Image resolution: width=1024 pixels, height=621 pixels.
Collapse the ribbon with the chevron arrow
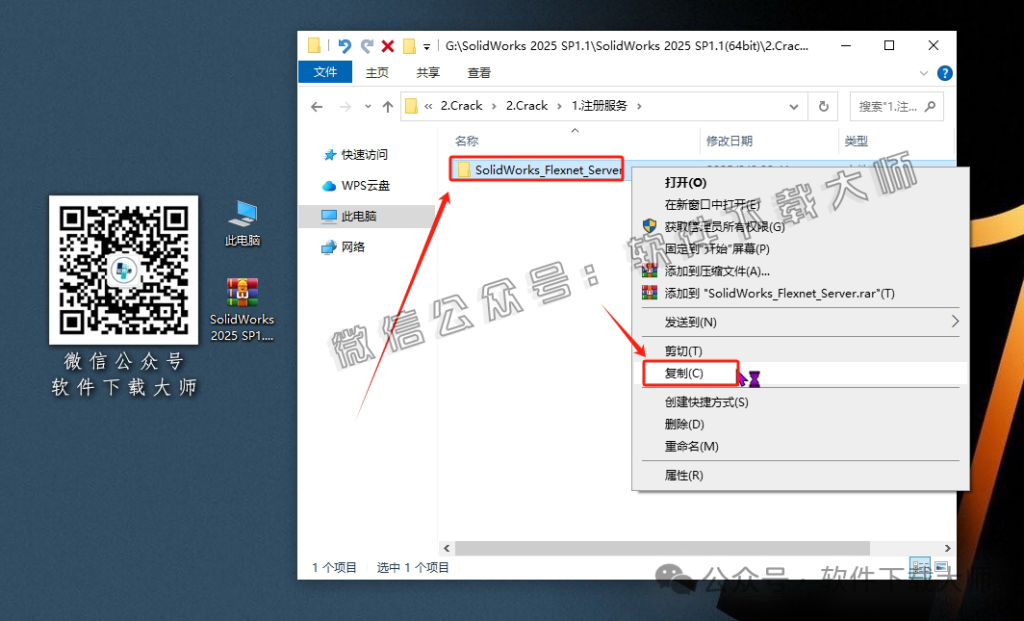[925, 72]
